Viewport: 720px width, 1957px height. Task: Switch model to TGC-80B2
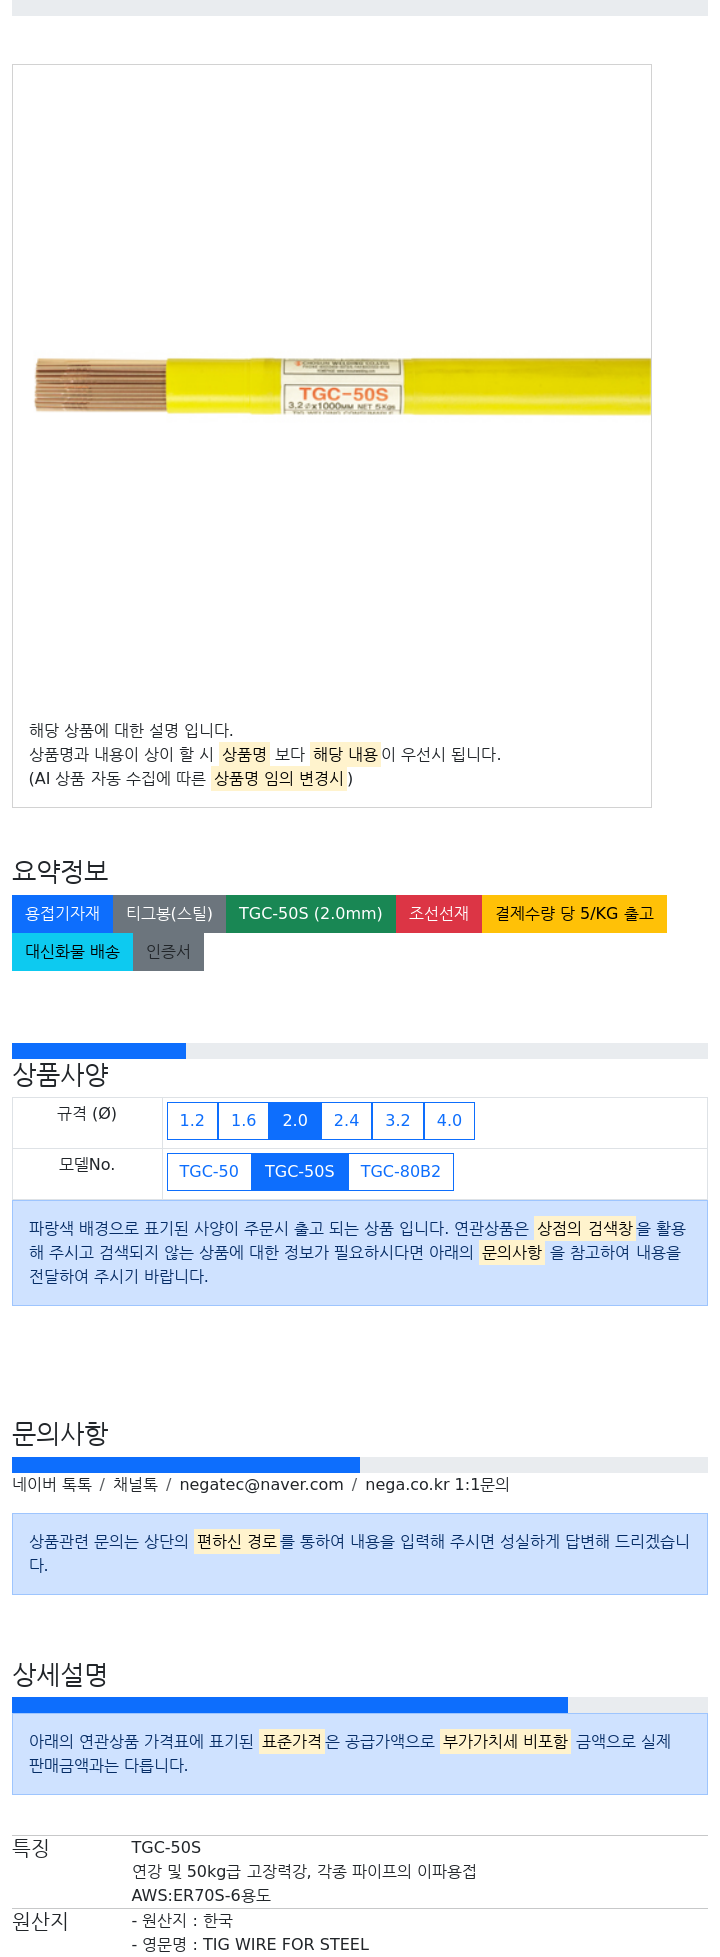pos(400,1171)
